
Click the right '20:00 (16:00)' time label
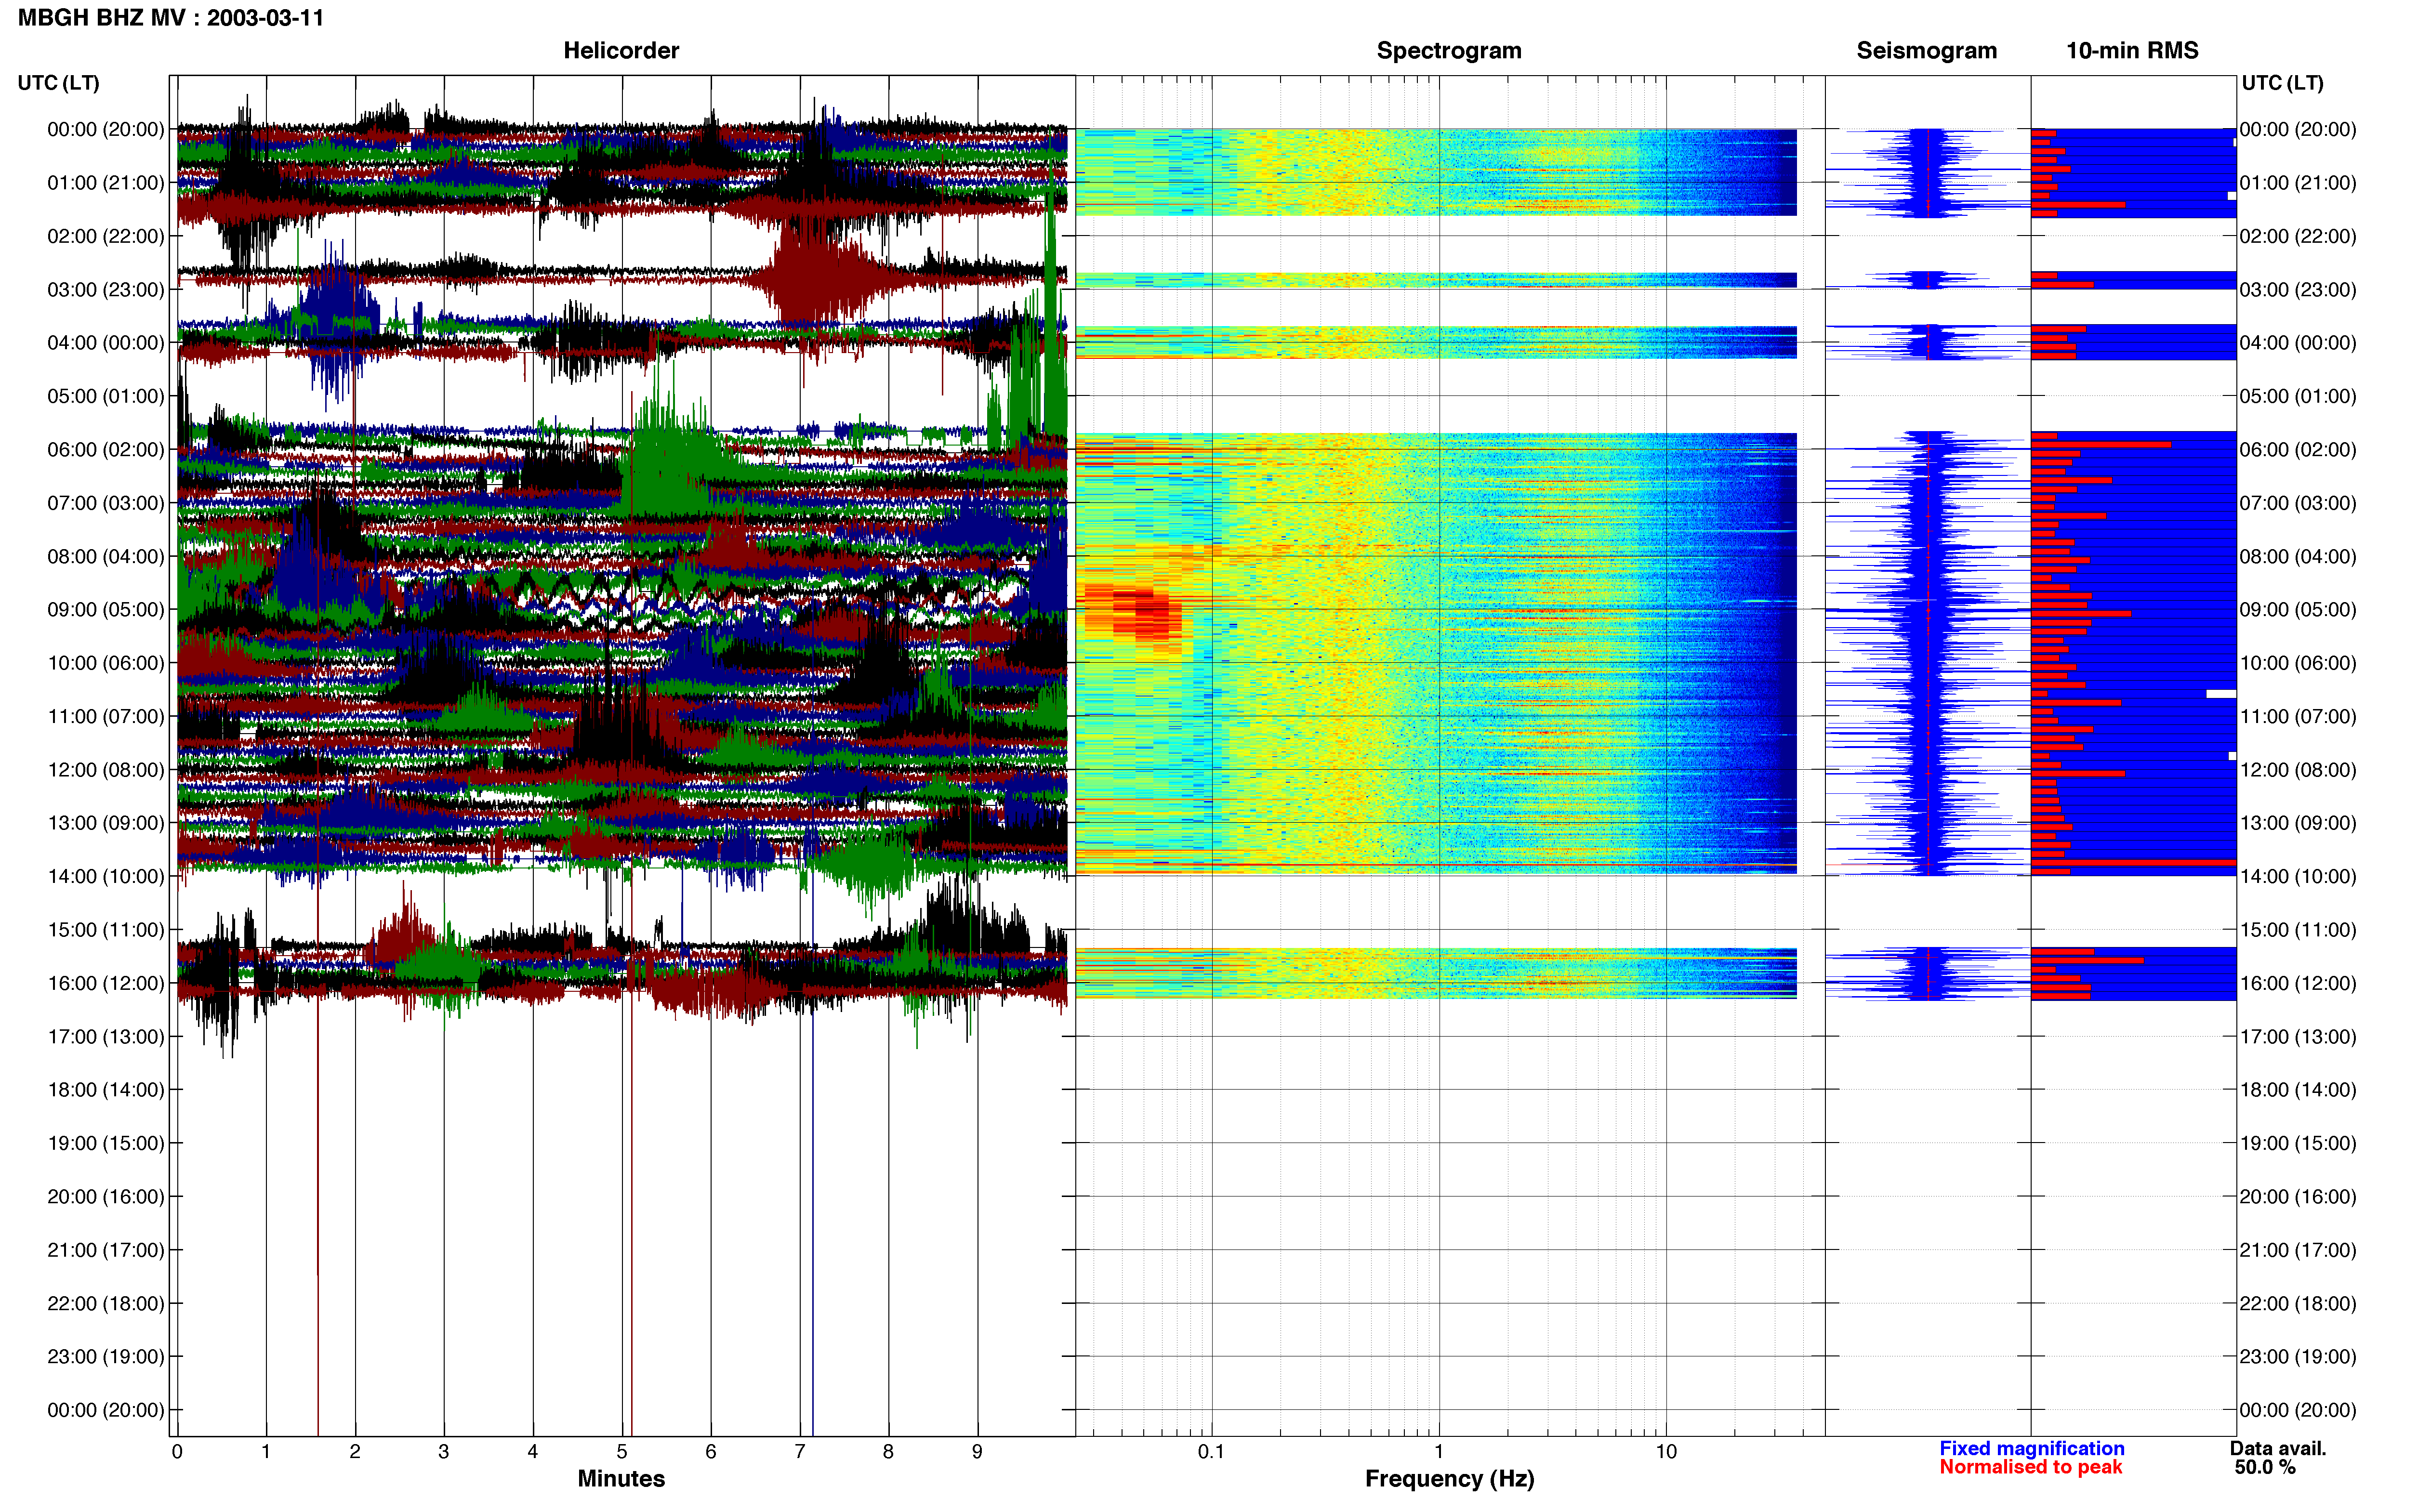tap(2298, 1196)
